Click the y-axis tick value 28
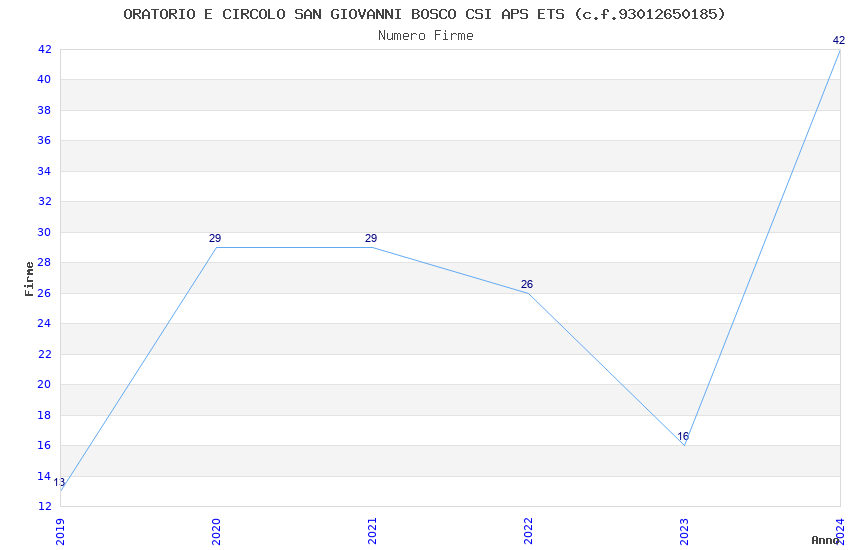Screen dimensions: 850x550 coord(44,262)
